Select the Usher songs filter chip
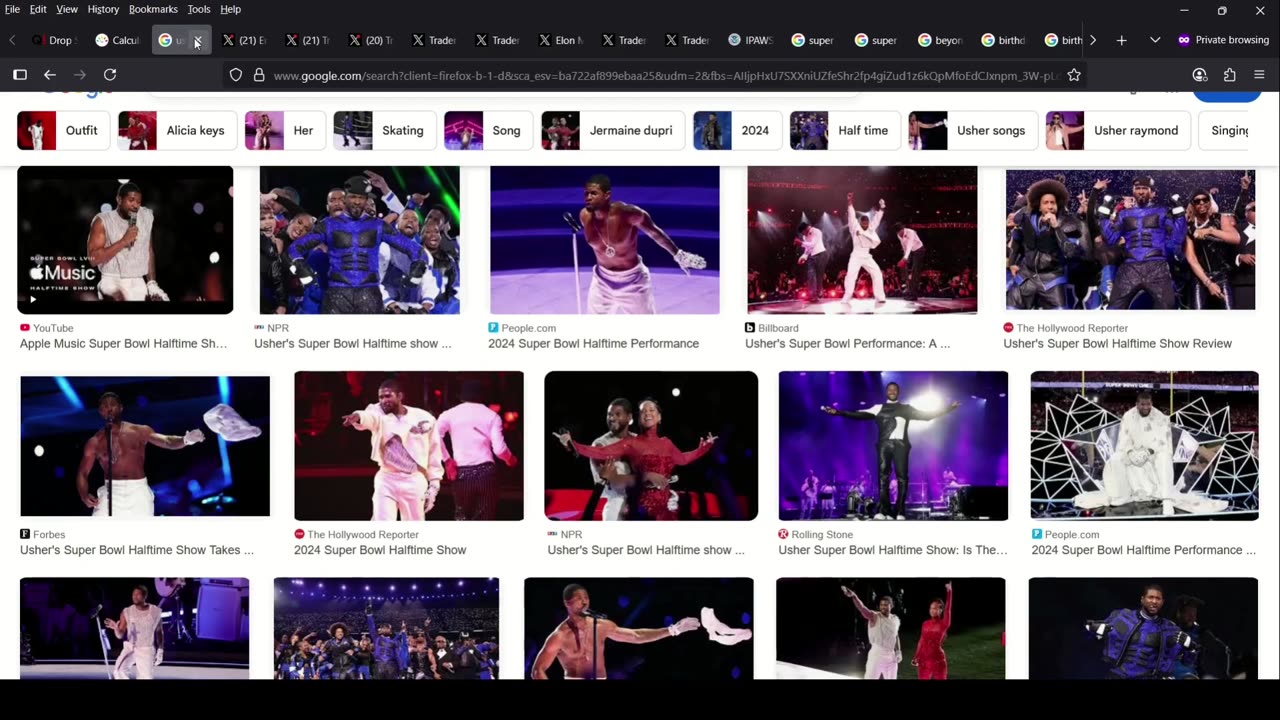 (972, 131)
